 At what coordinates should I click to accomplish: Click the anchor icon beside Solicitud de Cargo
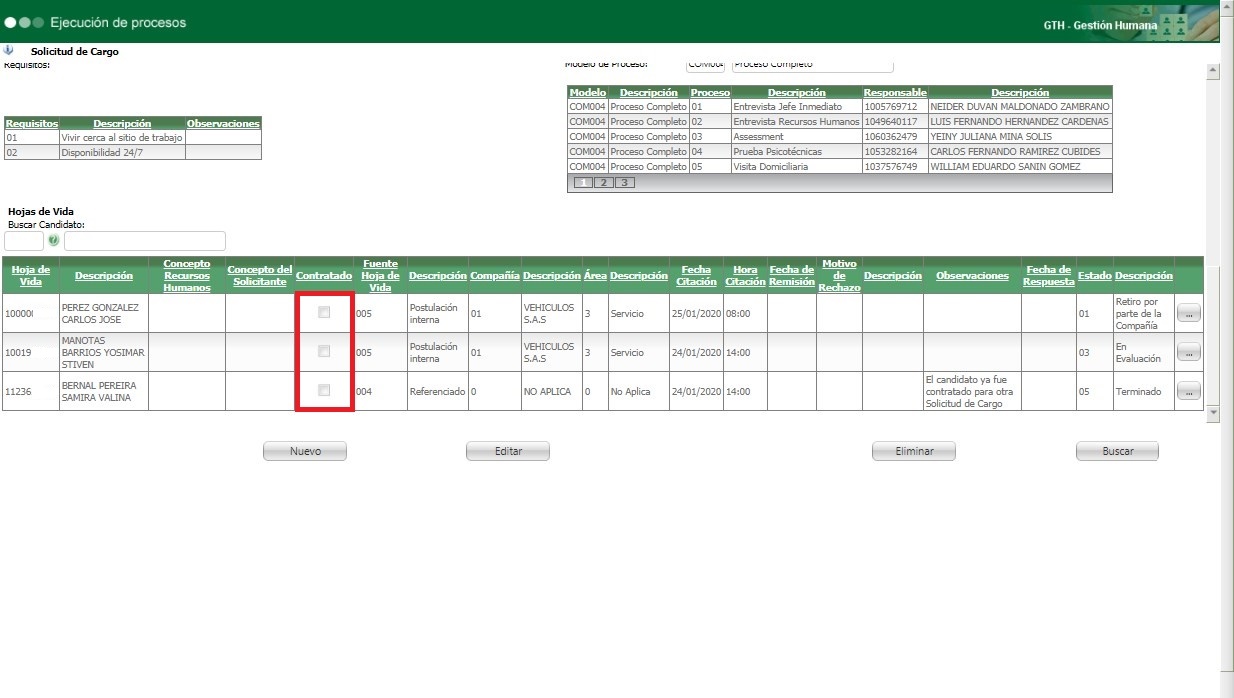click(x=8, y=50)
